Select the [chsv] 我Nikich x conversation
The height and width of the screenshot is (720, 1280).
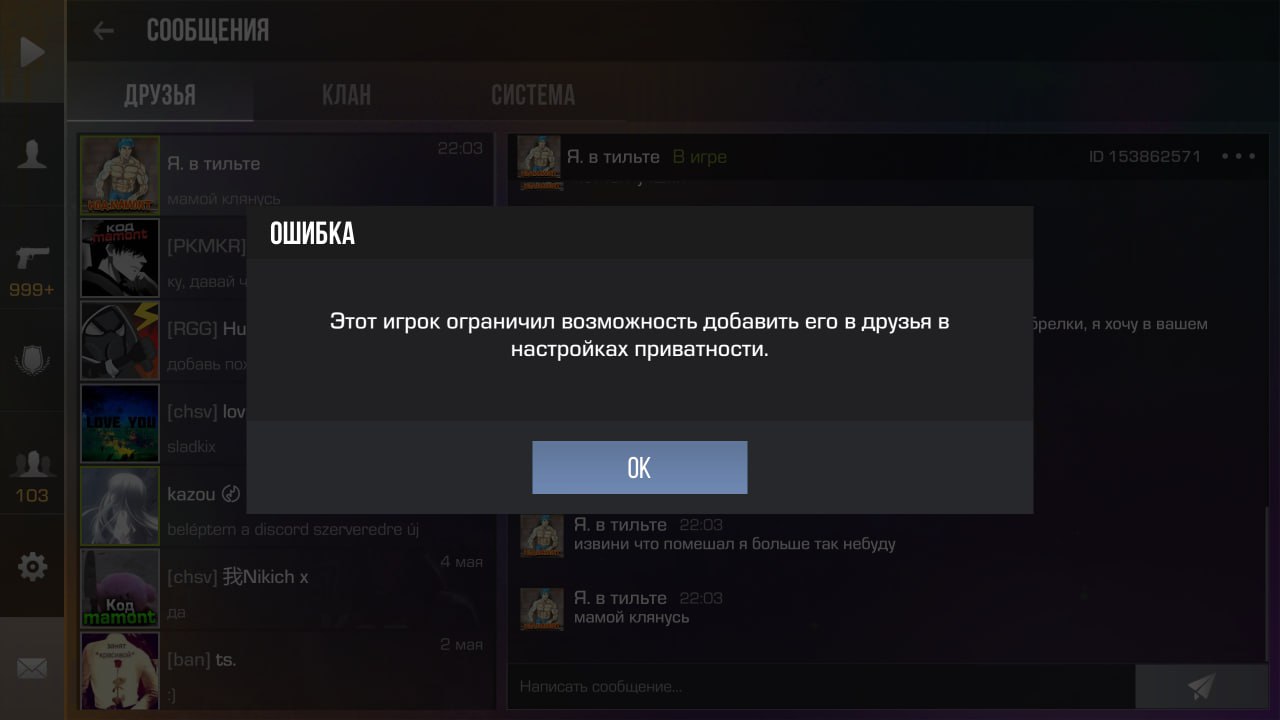(x=284, y=588)
